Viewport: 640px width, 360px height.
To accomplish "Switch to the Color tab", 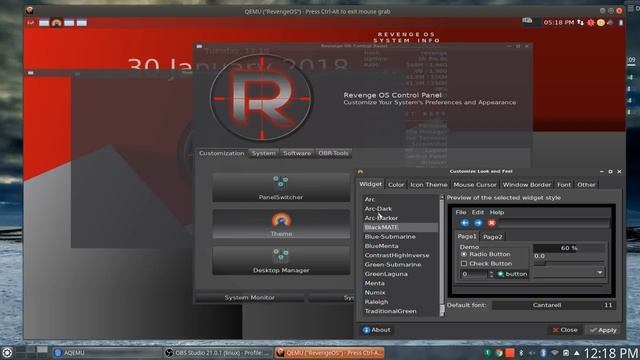I will pyautogui.click(x=396, y=185).
